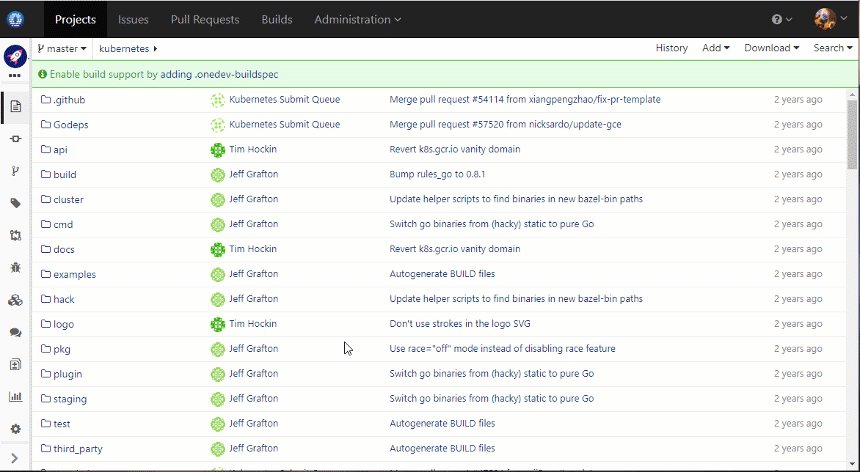This screenshot has height=472, width=860.
Task: Open commit 'Don't use strokes in the logo SVG'
Action: (x=460, y=324)
